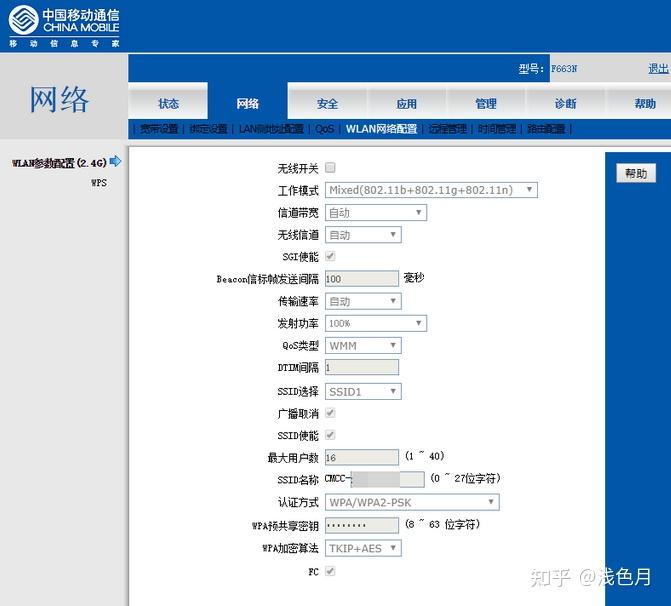This screenshot has height=606, width=671.
Task: Click the China Mobile logo icon
Action: pyautogui.click(x=24, y=20)
